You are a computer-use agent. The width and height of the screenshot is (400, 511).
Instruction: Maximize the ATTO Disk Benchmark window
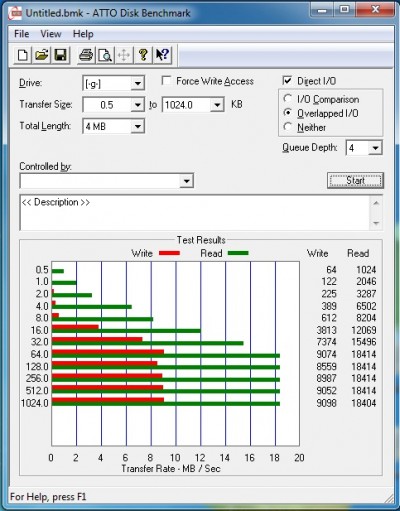[x=344, y=10]
